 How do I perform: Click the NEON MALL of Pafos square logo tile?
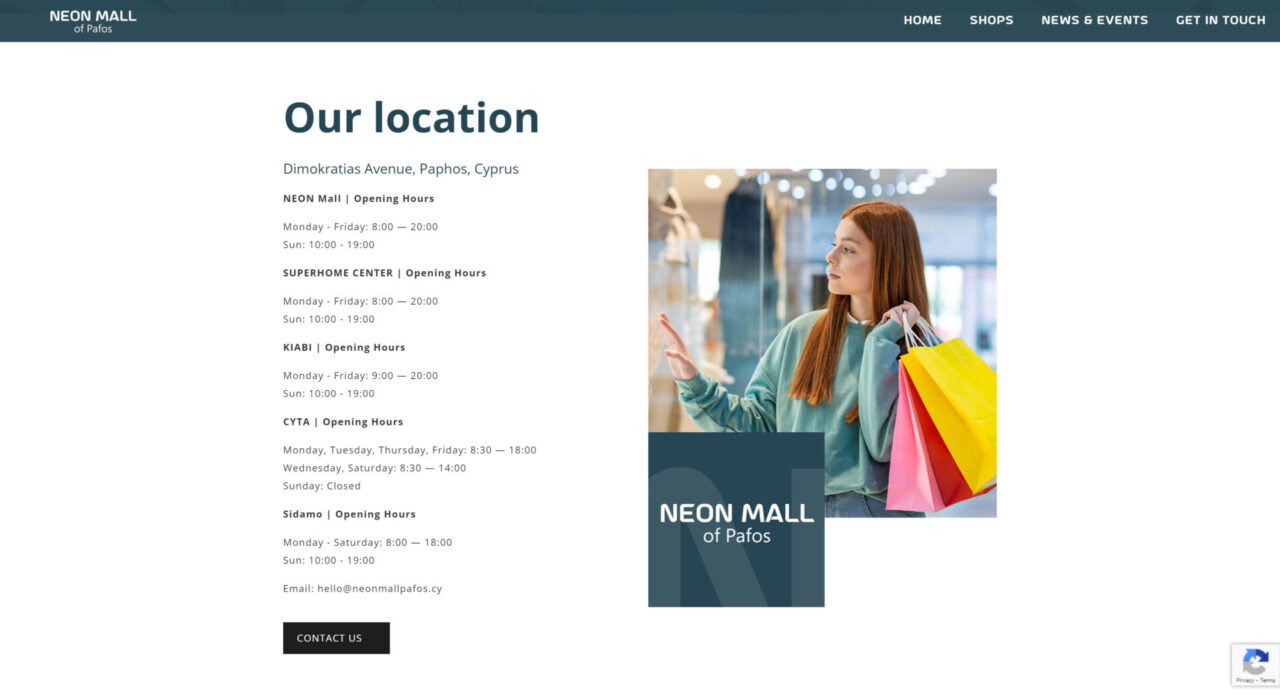pyautogui.click(x=736, y=519)
